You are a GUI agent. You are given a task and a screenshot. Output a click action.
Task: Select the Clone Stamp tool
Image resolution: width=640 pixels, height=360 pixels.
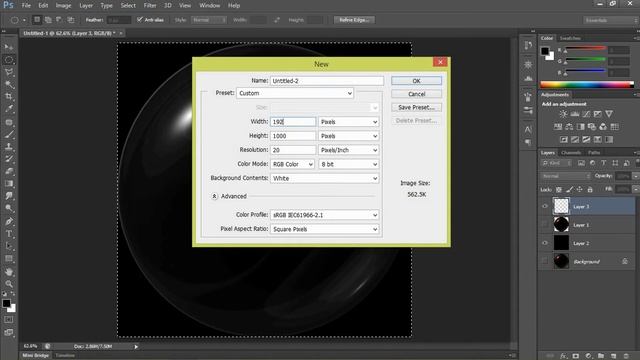pos(9,147)
